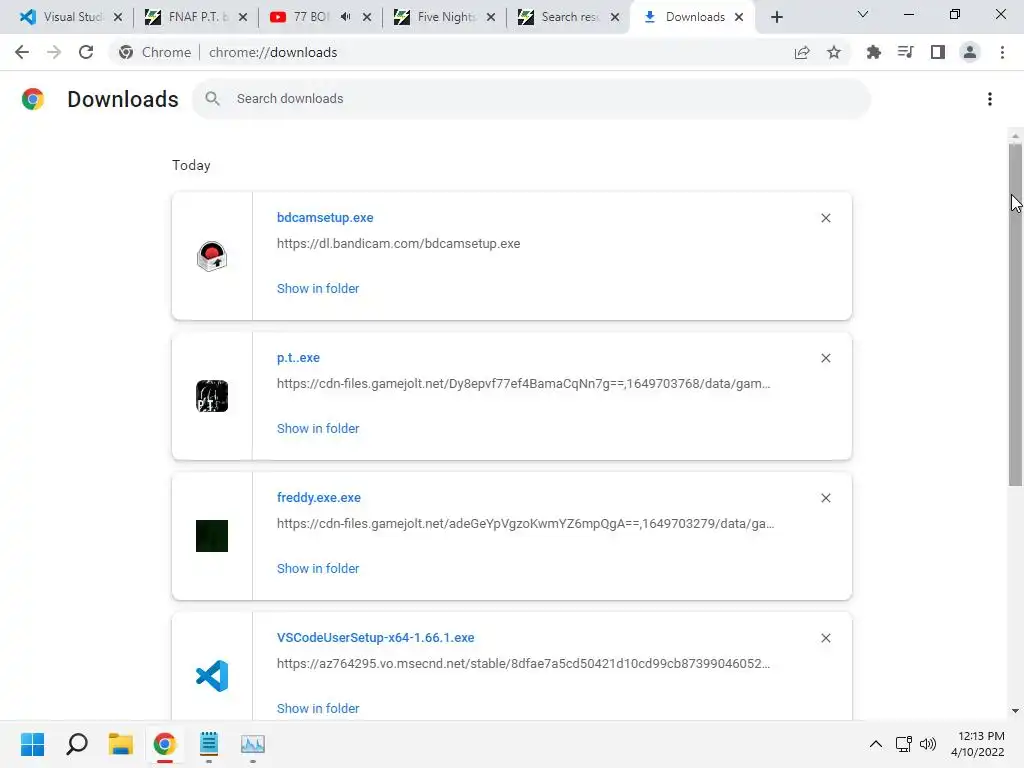Go back using the browser back arrow

point(22,52)
